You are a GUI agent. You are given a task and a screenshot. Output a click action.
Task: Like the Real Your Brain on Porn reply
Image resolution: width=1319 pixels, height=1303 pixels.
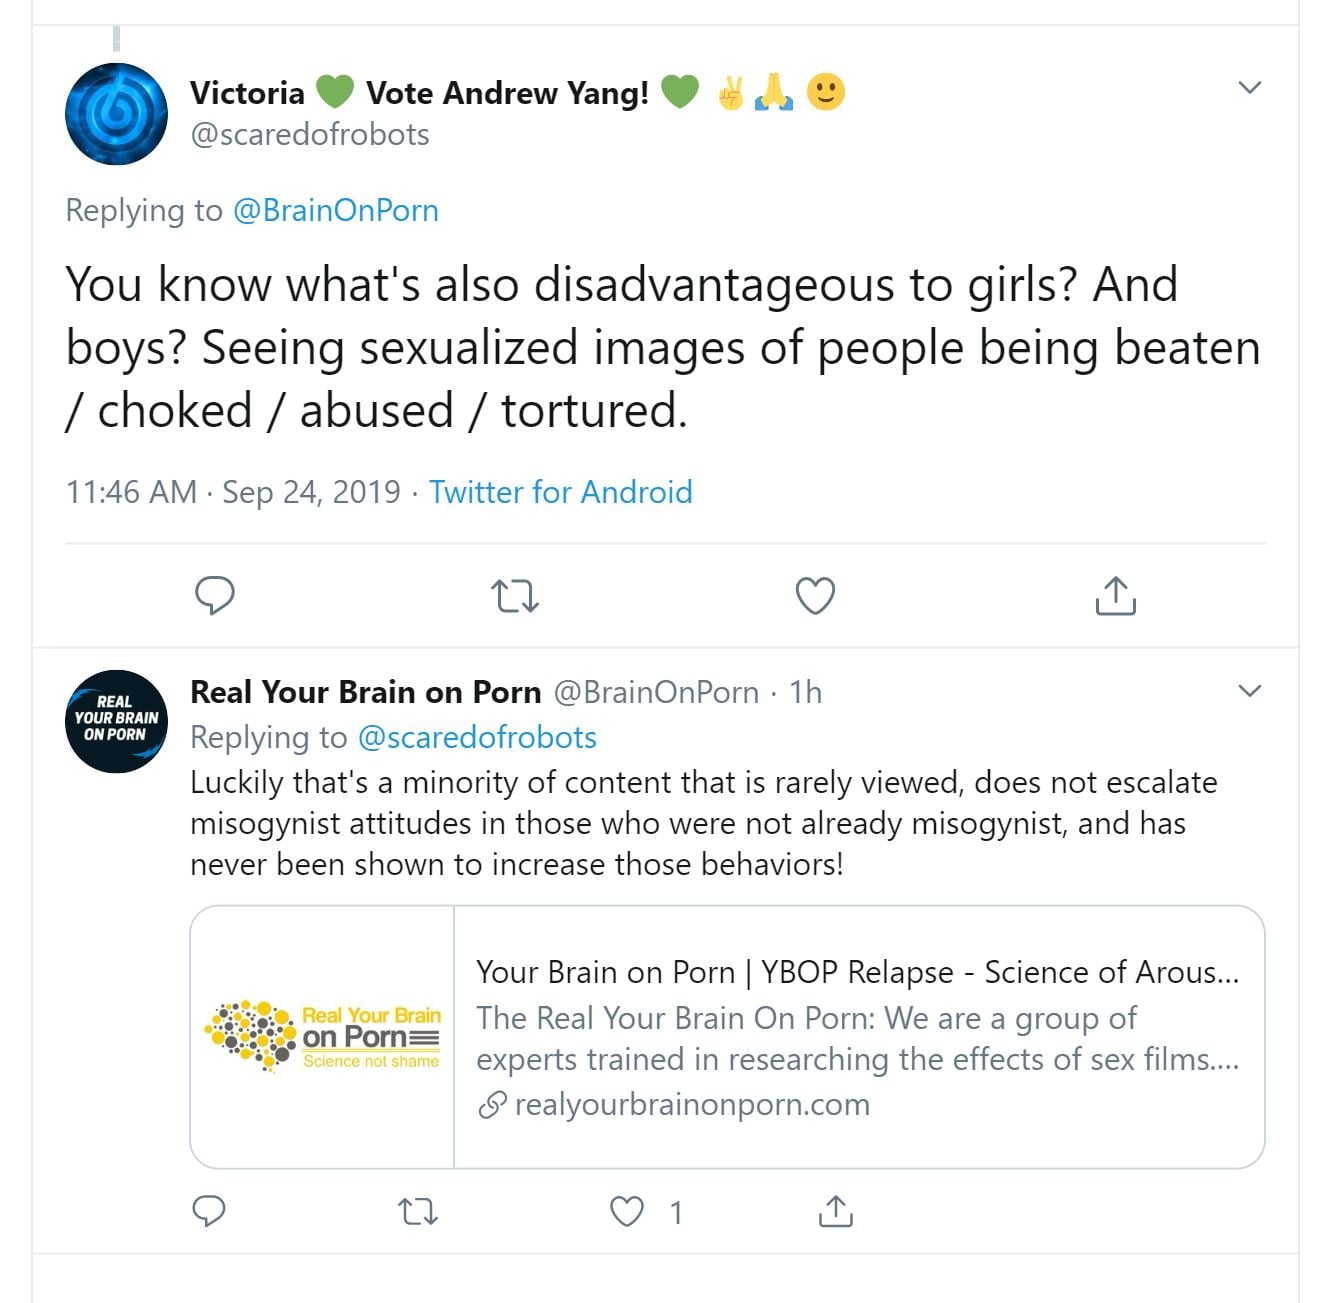[627, 1212]
